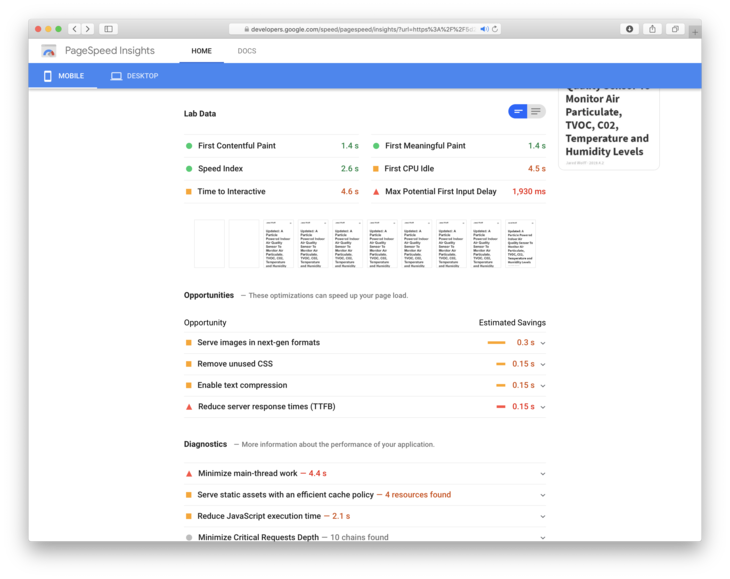Expand Minimize main-thread work chevron
Viewport: 730px width, 579px height.
(x=542, y=474)
